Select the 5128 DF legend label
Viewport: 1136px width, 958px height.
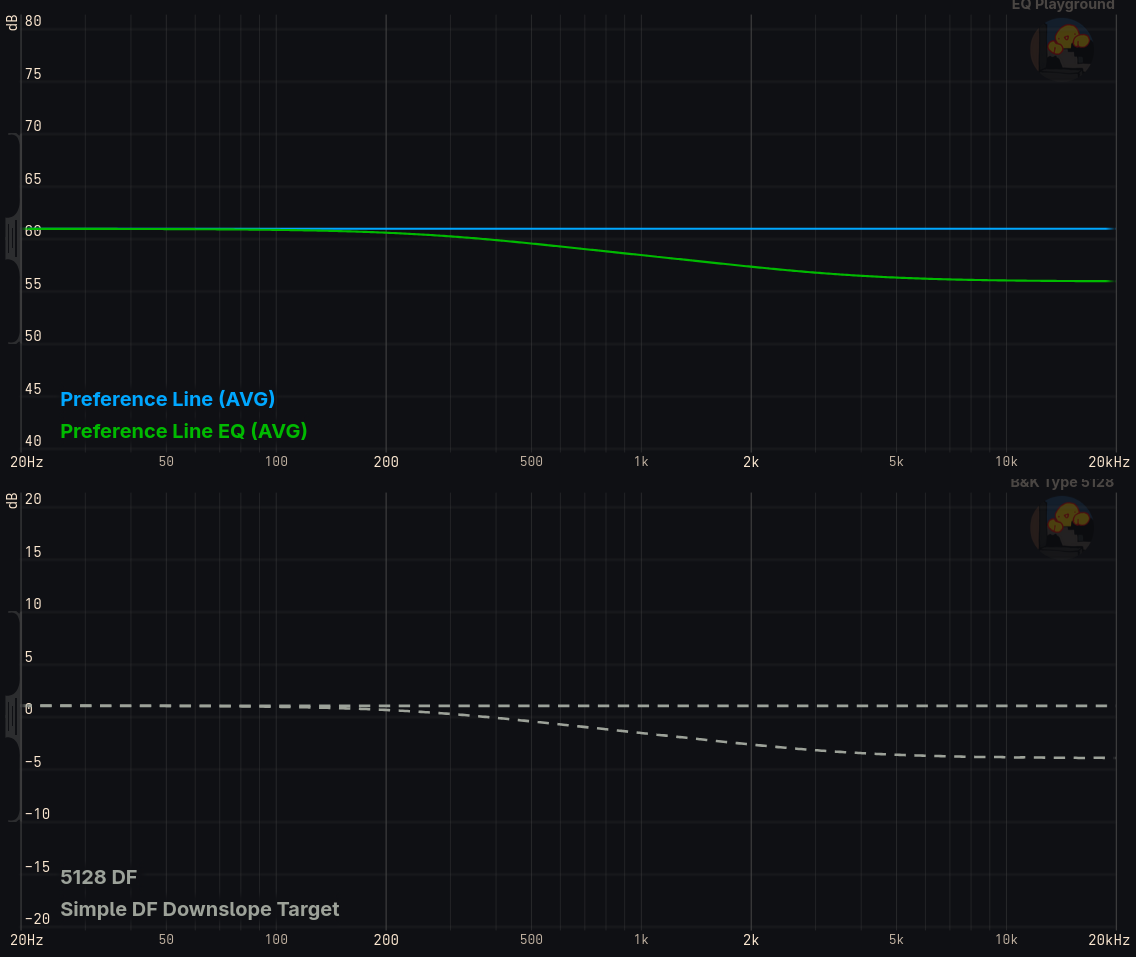pyautogui.click(x=99, y=878)
